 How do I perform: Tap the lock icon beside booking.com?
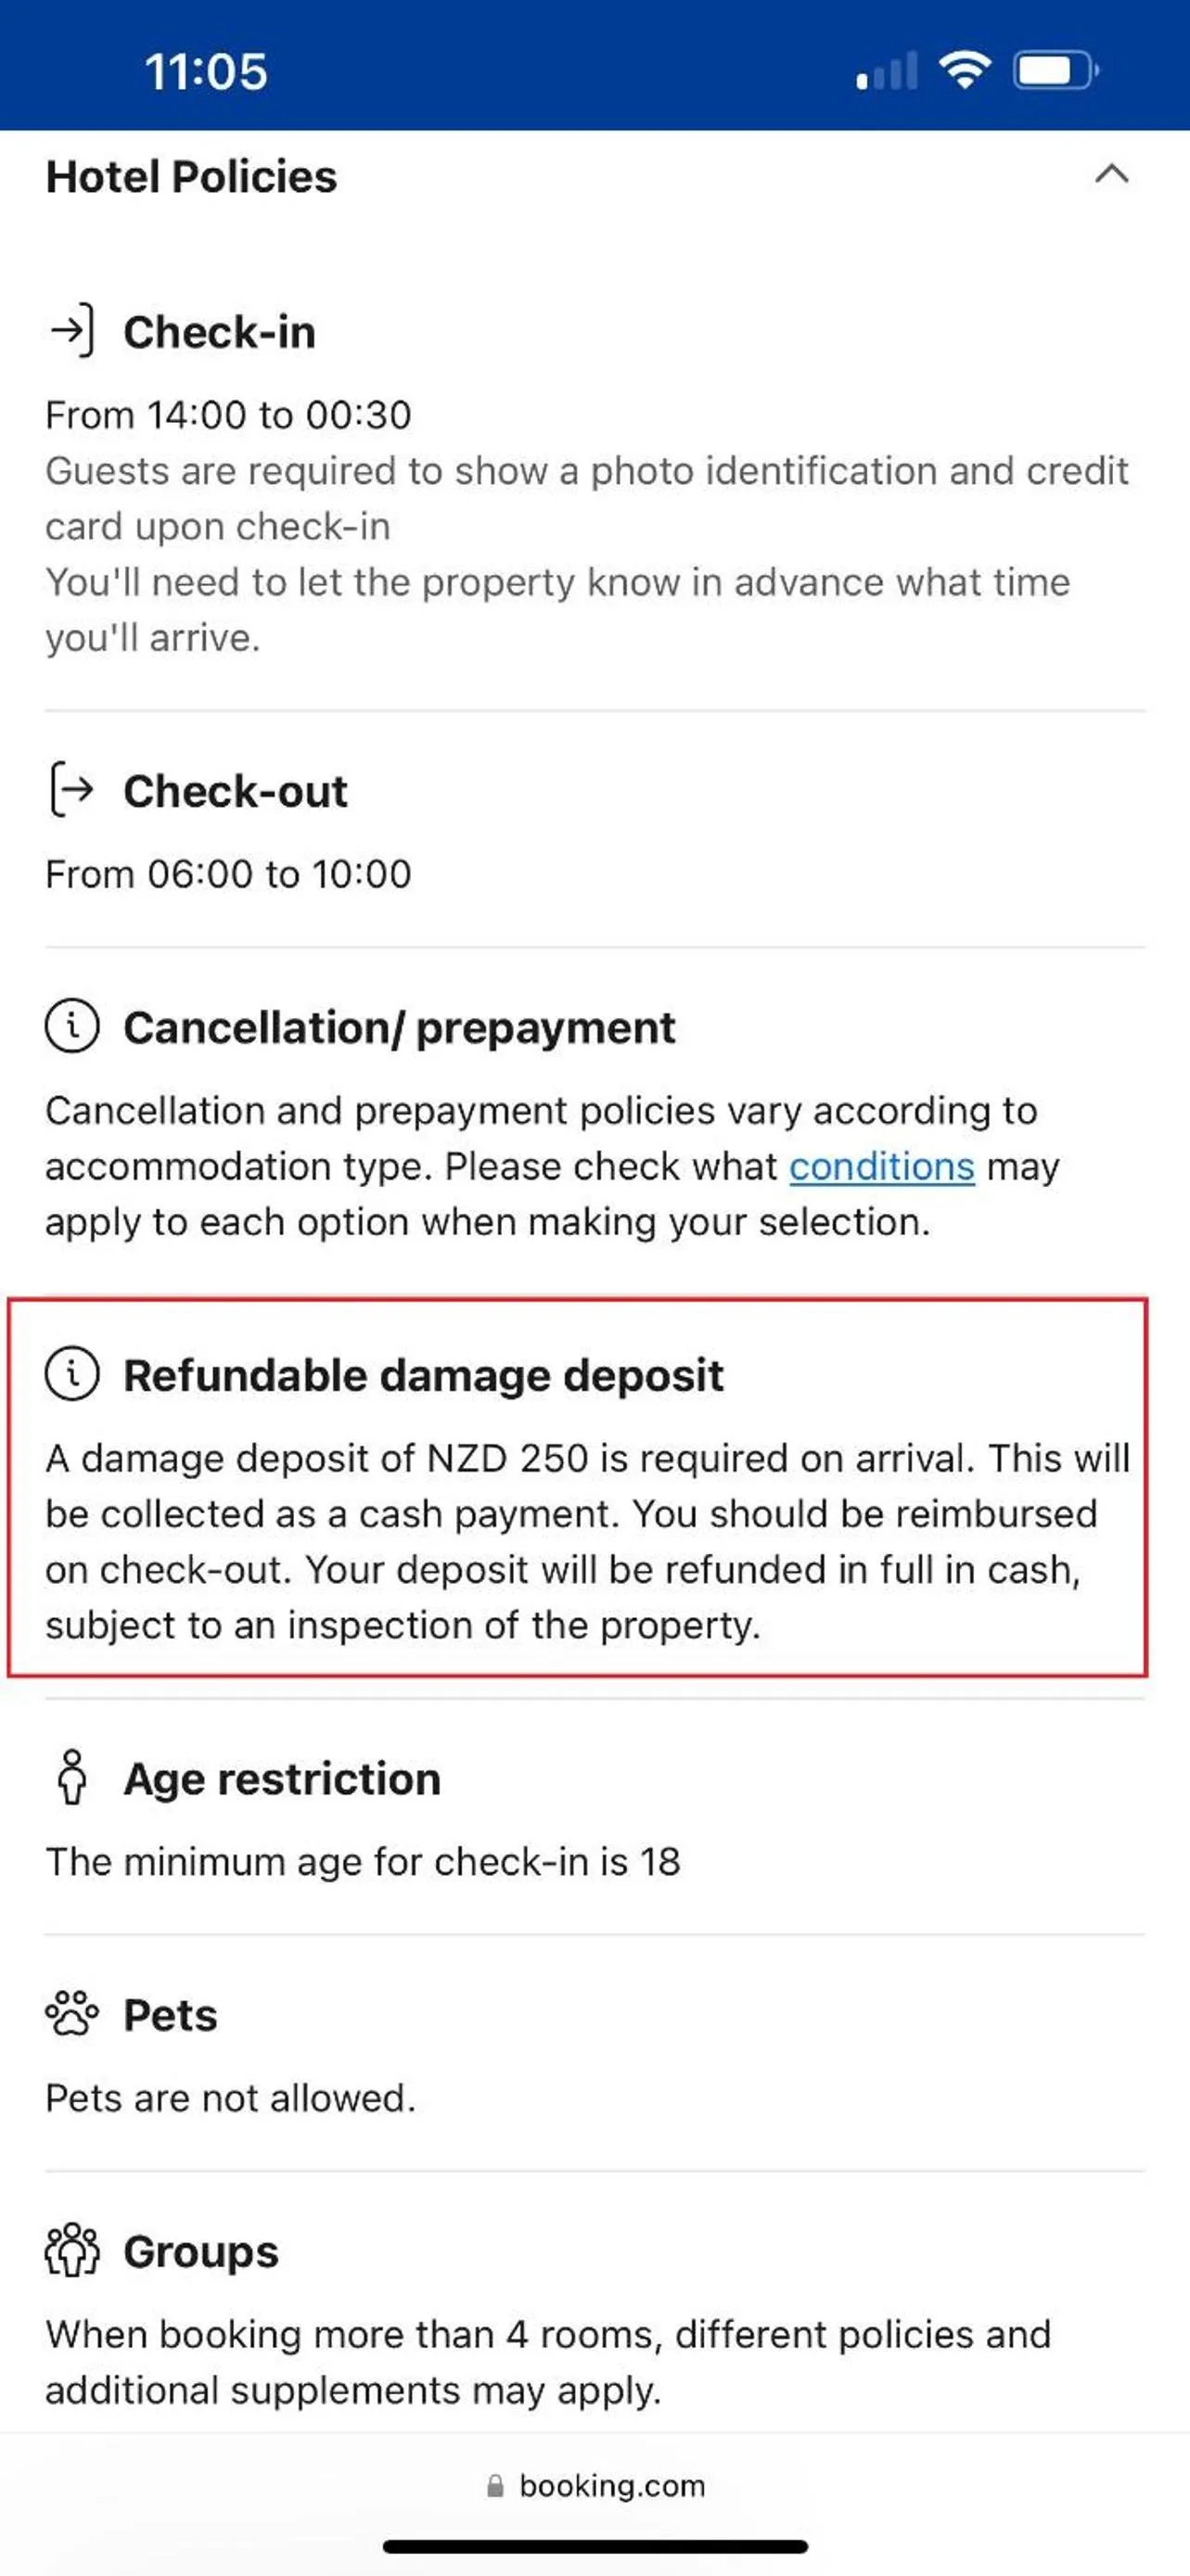495,2486
